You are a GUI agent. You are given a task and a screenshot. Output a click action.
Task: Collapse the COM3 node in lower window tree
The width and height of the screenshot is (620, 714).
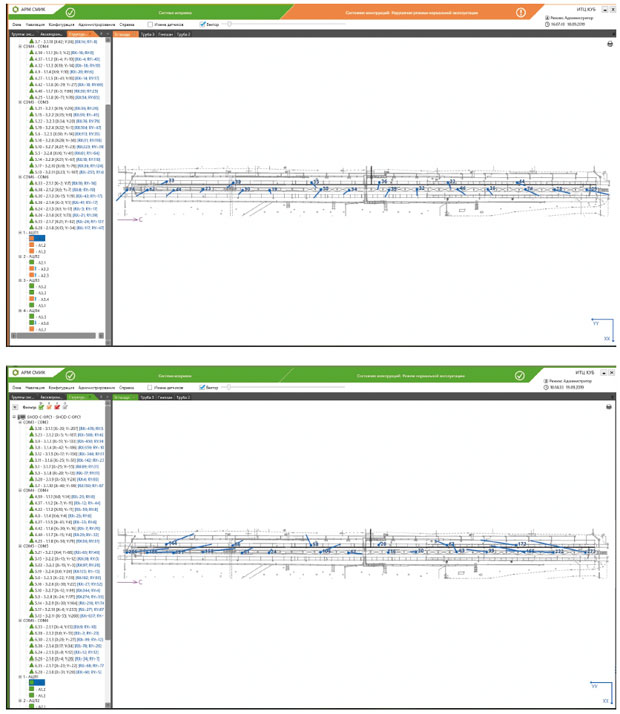coord(20,422)
